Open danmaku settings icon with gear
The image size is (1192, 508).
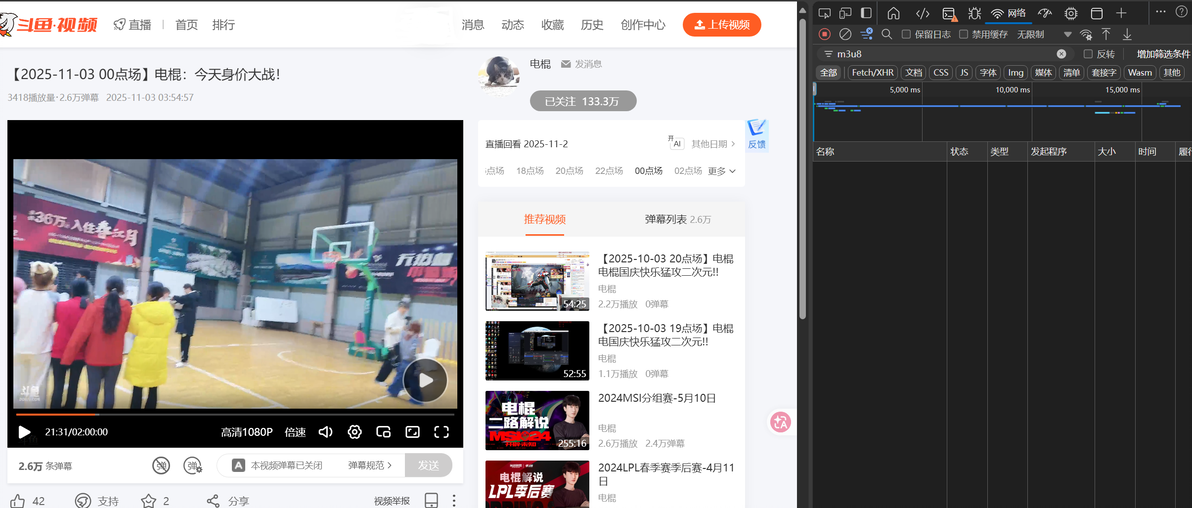(193, 465)
